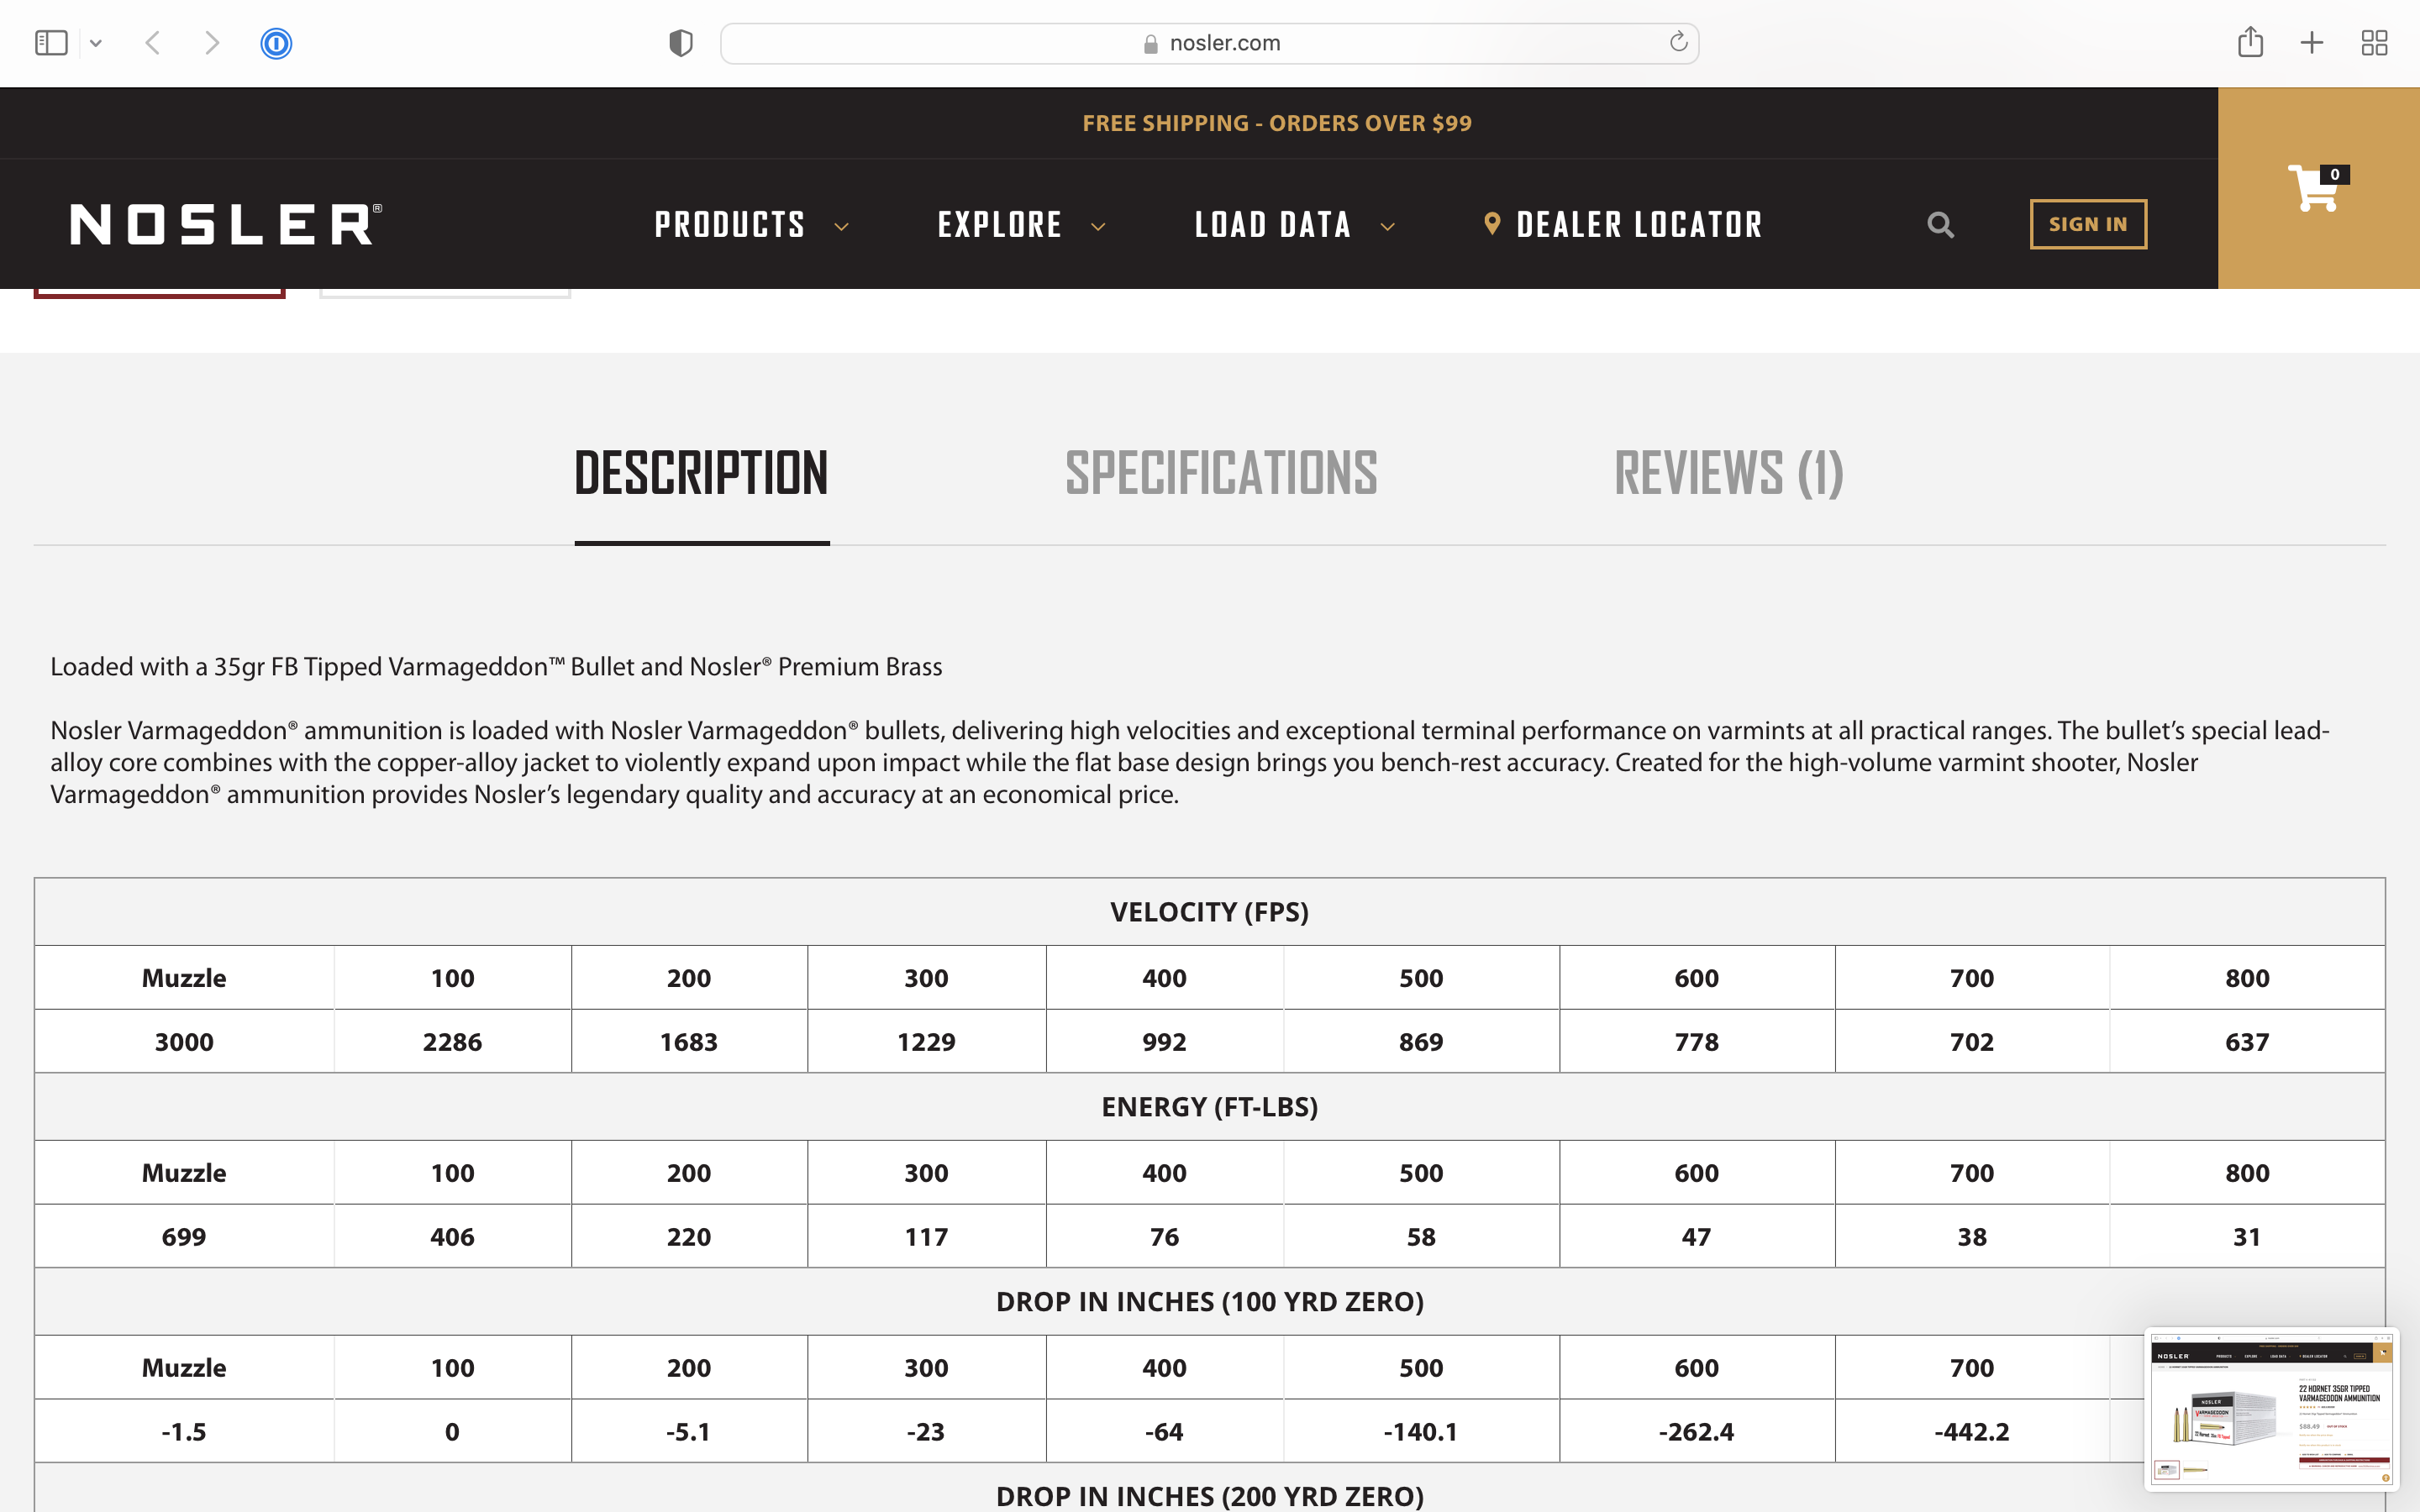Click the velocity value 778
Screen dimensions: 2420x1512
tap(1696, 1042)
